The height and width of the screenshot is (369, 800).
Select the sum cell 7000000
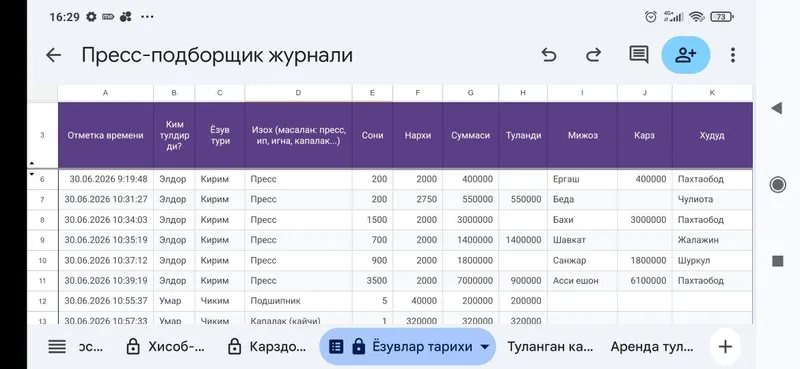[x=470, y=281]
